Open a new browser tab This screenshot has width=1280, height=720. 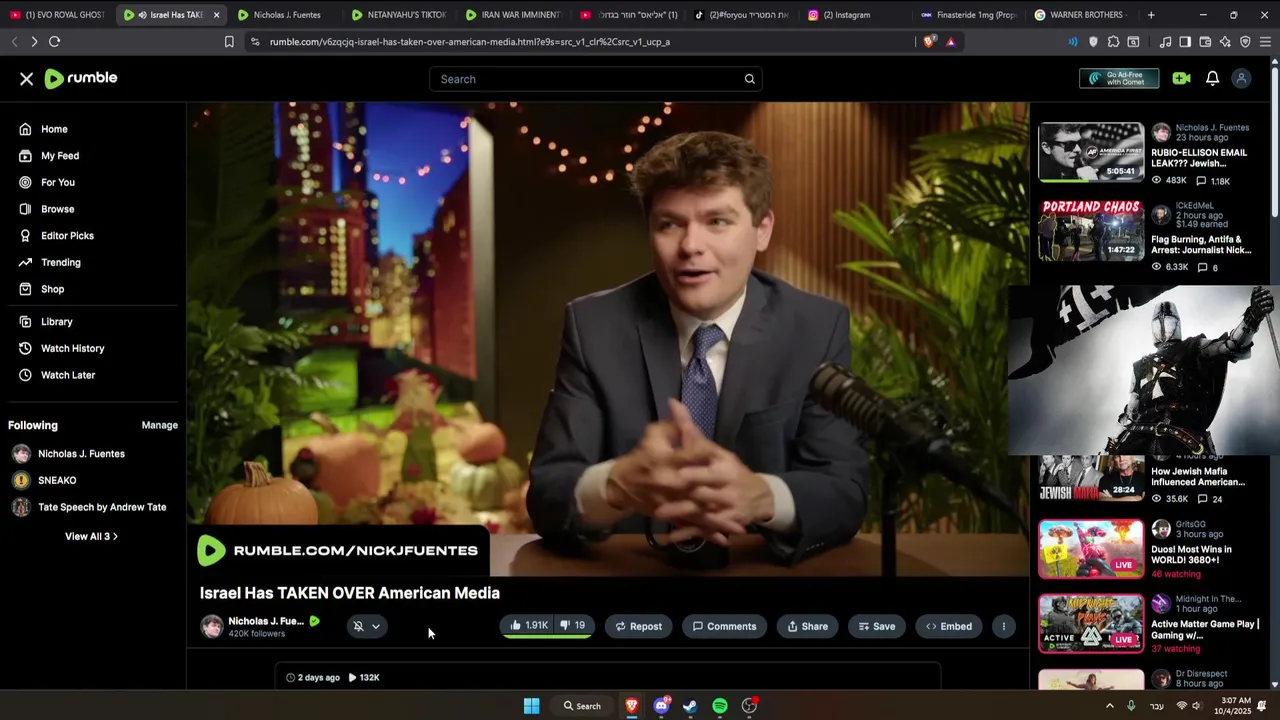(x=1151, y=15)
